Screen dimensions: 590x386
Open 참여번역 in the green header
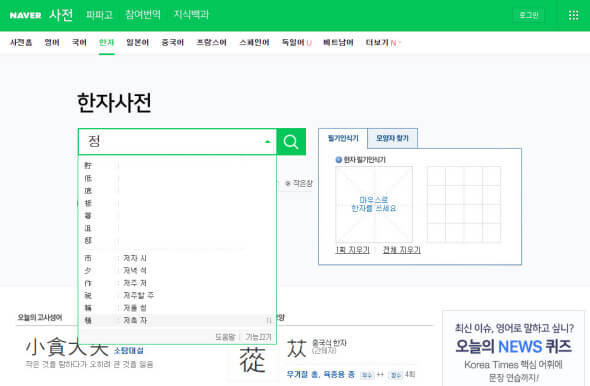pos(143,15)
